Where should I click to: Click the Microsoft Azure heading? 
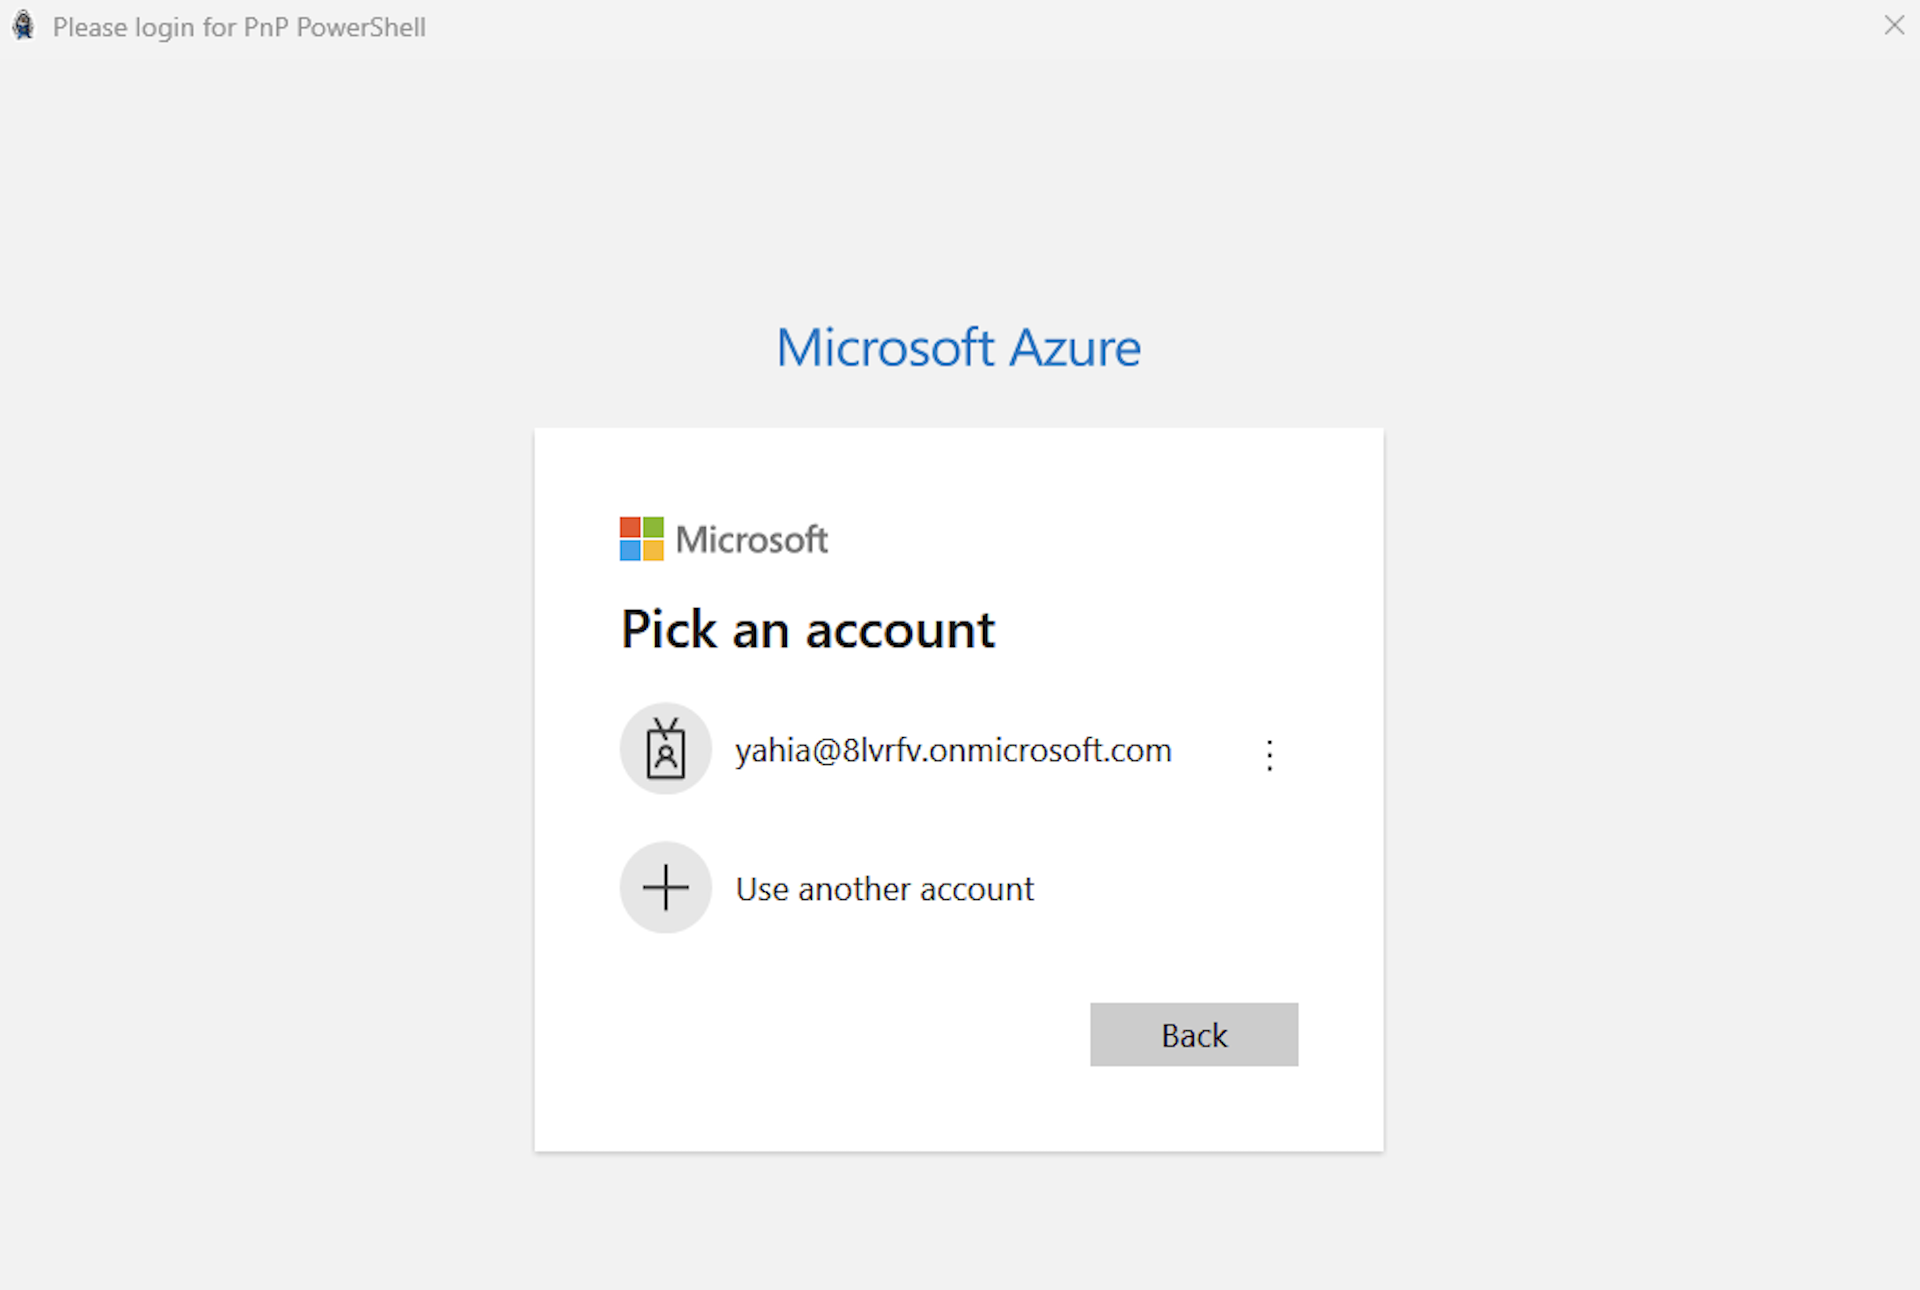point(958,348)
